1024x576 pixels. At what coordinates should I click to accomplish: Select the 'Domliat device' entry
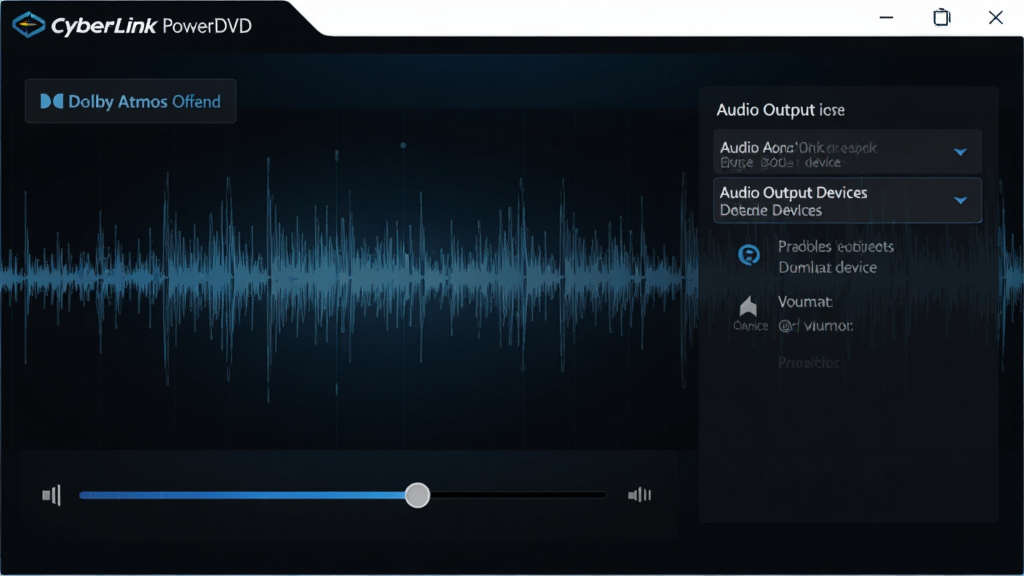[827, 267]
